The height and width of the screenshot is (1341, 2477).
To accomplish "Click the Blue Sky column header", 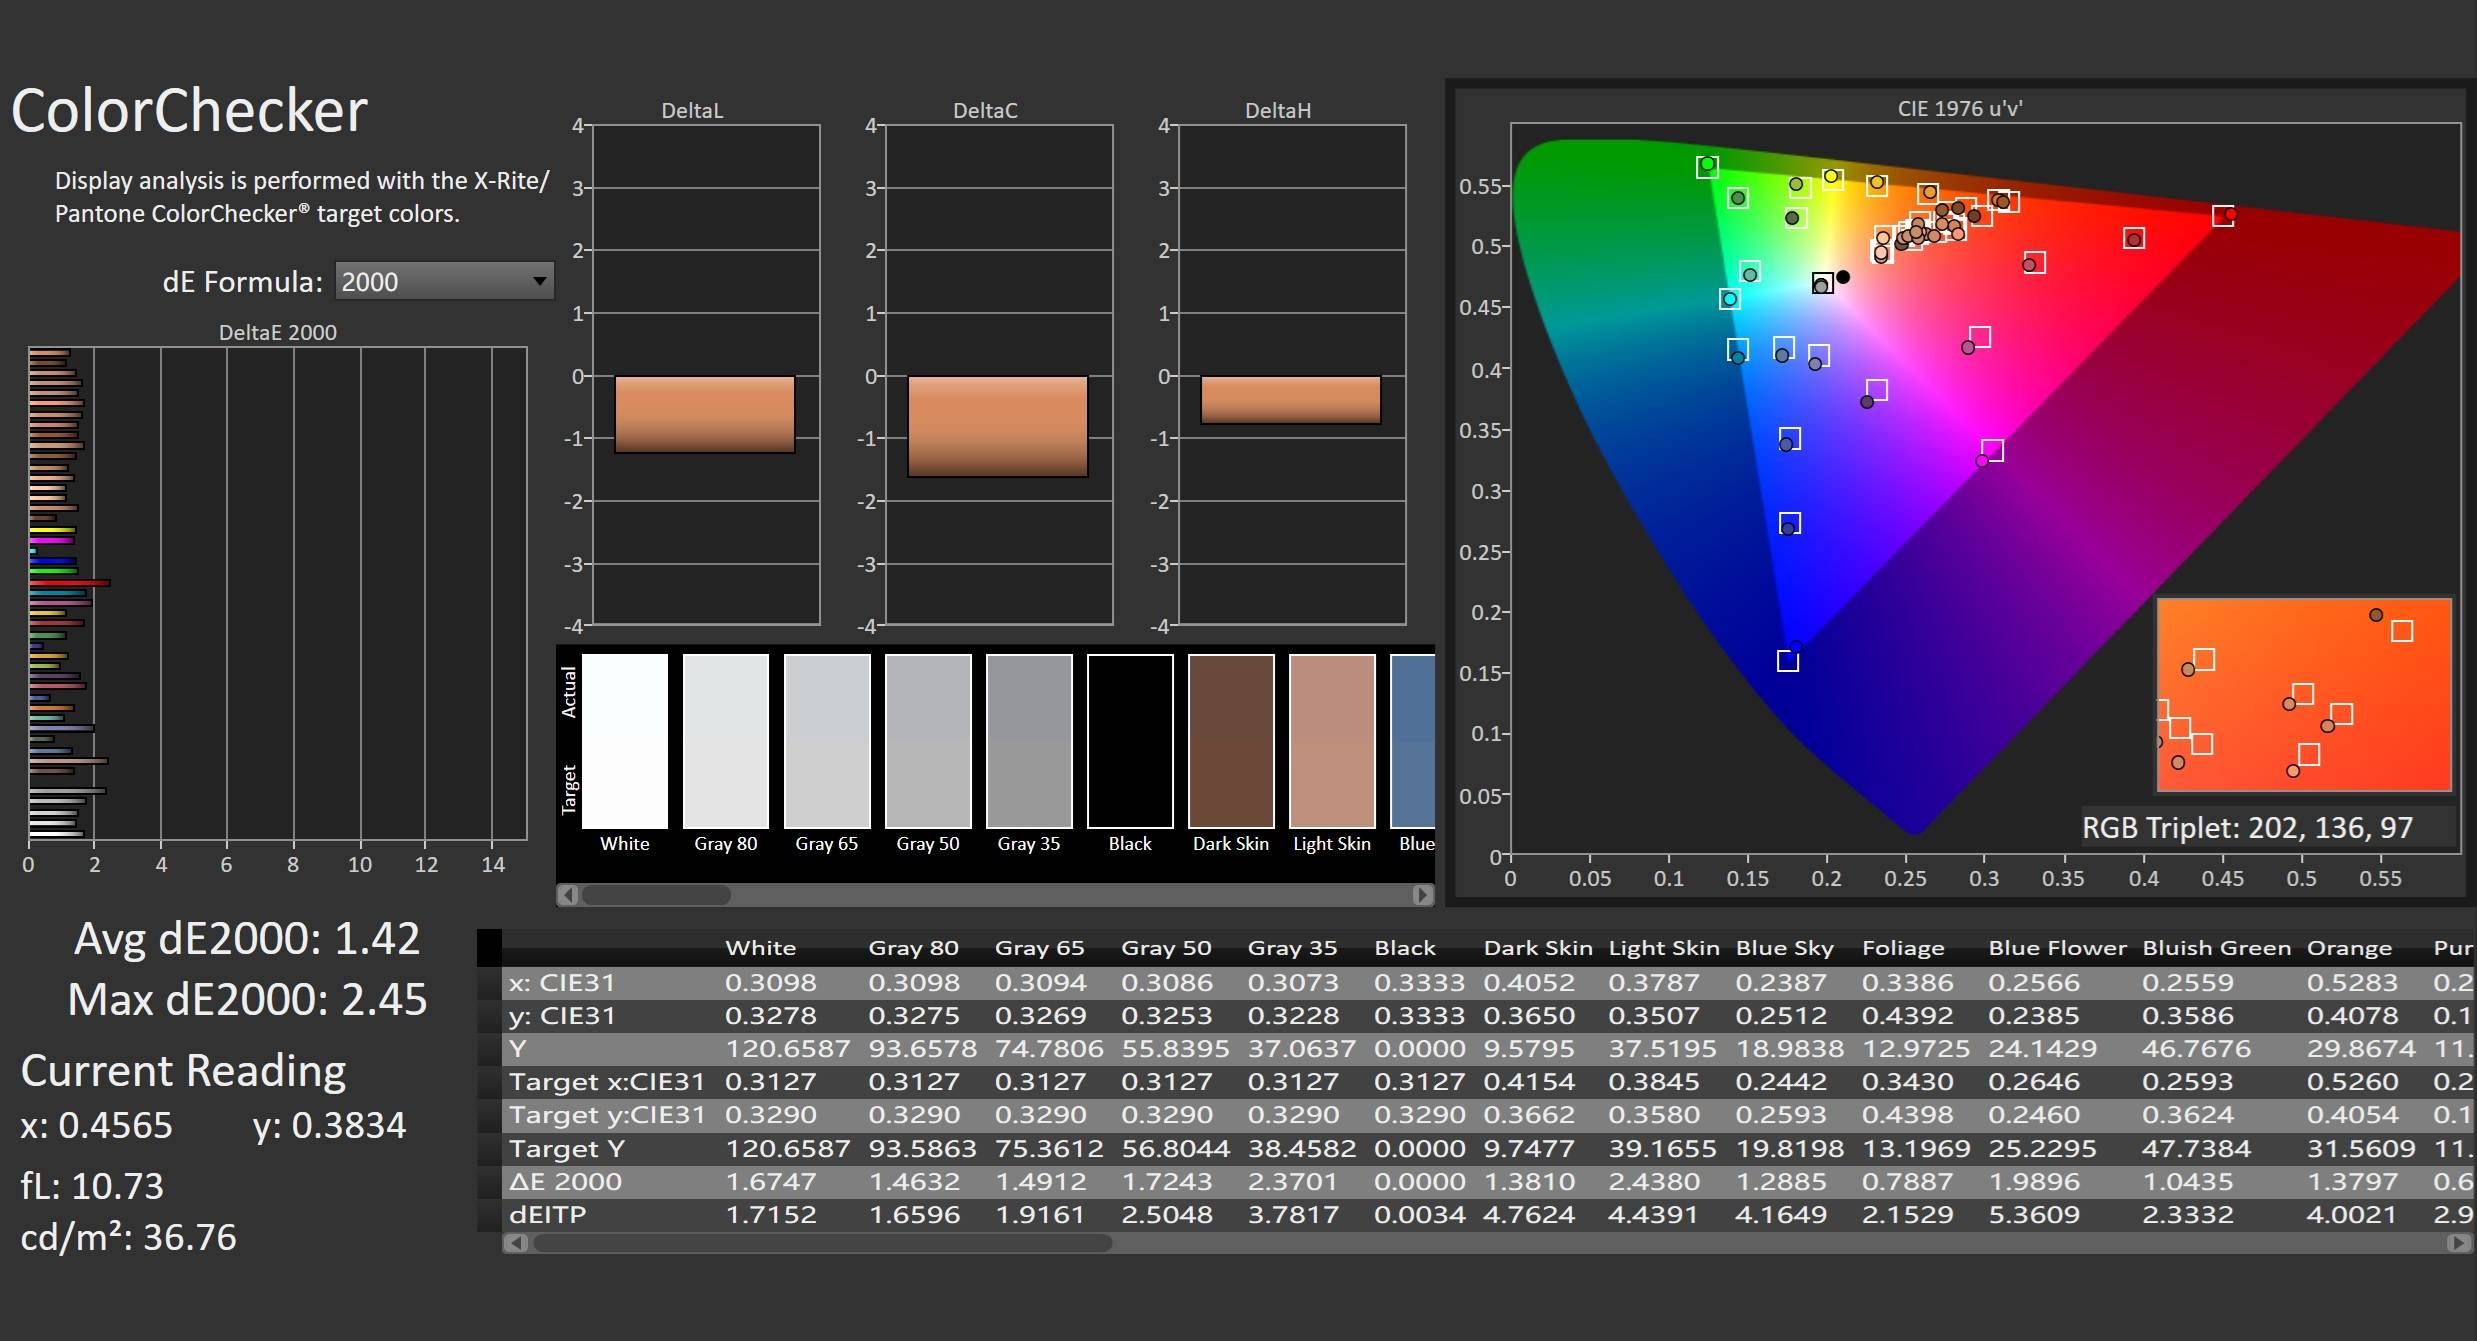I will (x=1784, y=948).
